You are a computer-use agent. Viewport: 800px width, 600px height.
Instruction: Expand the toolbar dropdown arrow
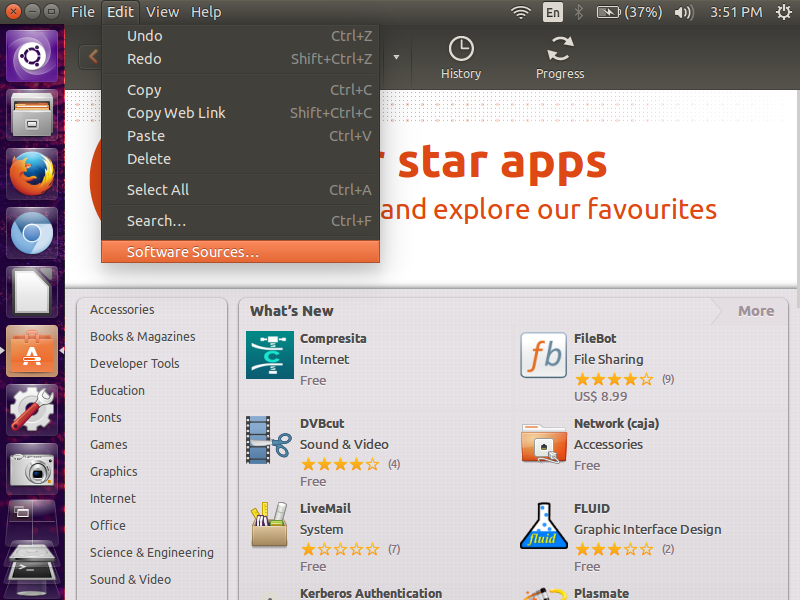click(396, 57)
